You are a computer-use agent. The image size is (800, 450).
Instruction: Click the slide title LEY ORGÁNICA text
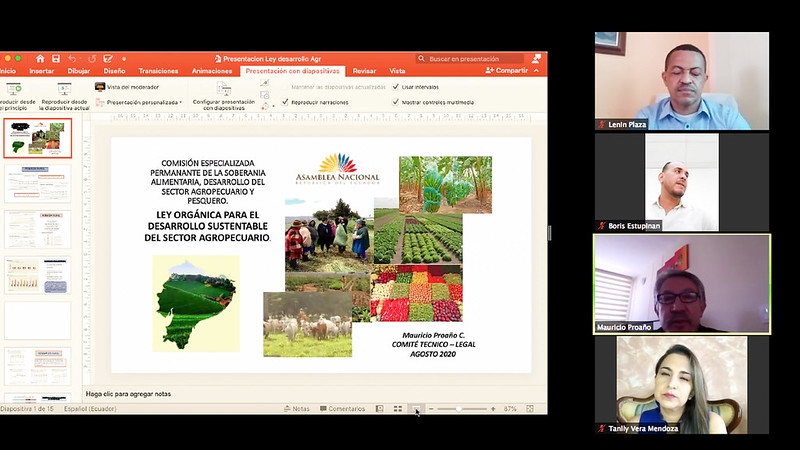pyautogui.click(x=208, y=226)
